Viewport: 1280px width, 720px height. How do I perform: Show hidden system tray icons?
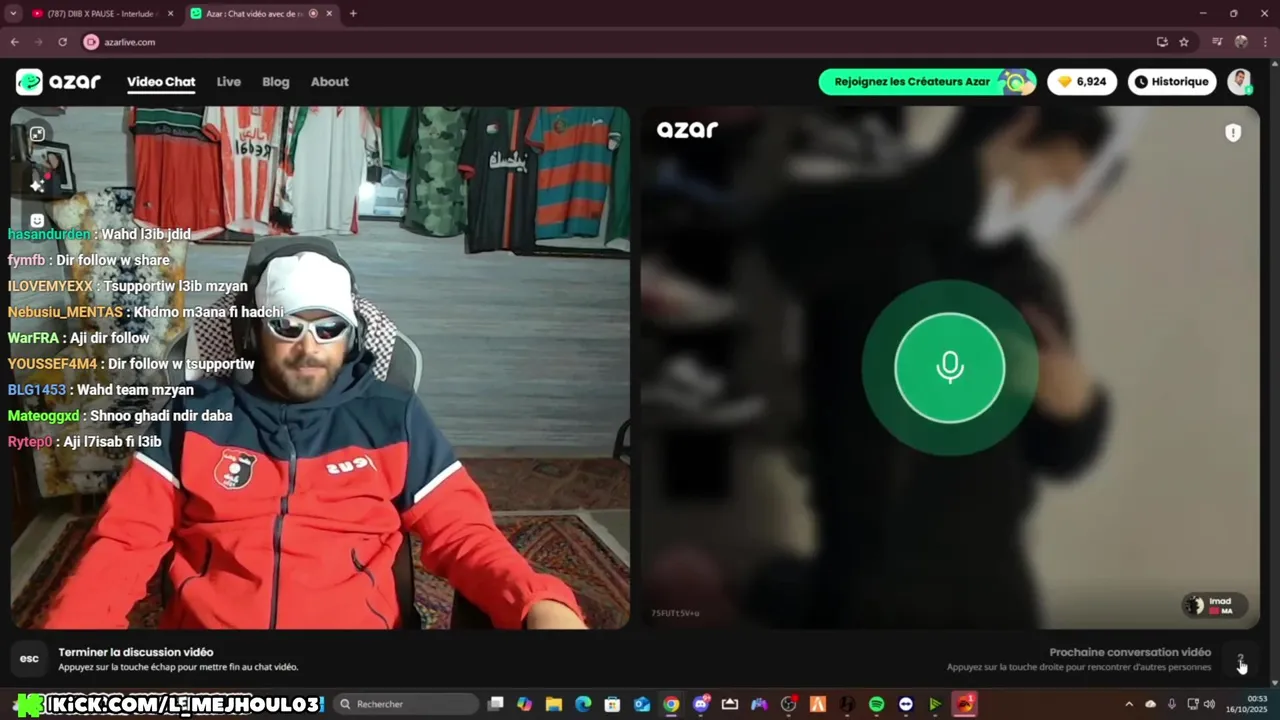[x=1129, y=704]
